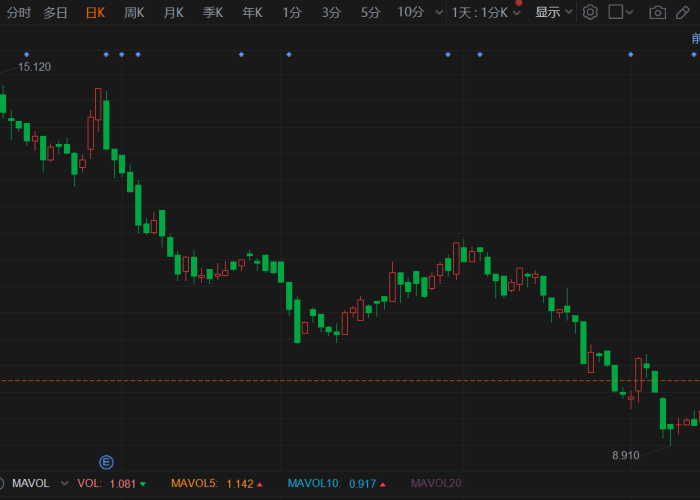
Task: Expand more minute periods arrow after 10分
Action: coord(439,12)
